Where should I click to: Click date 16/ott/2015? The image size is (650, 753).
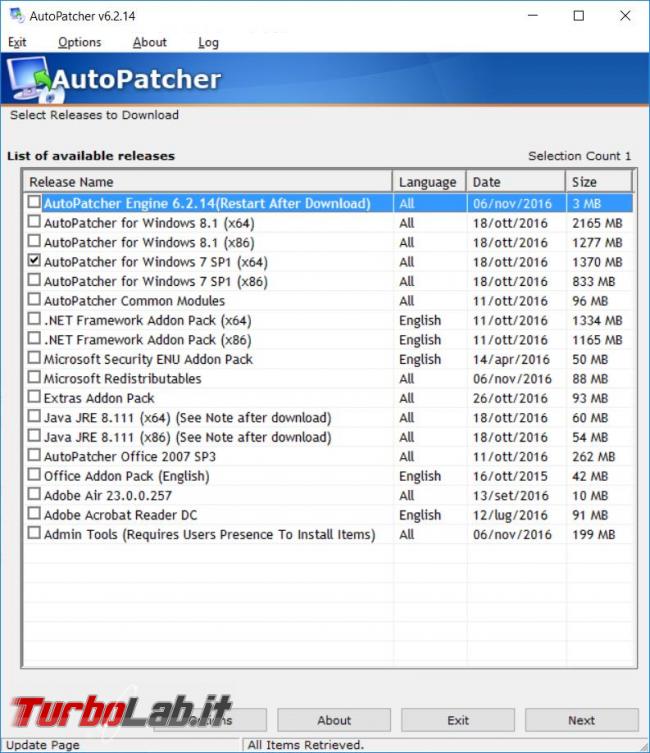click(510, 476)
